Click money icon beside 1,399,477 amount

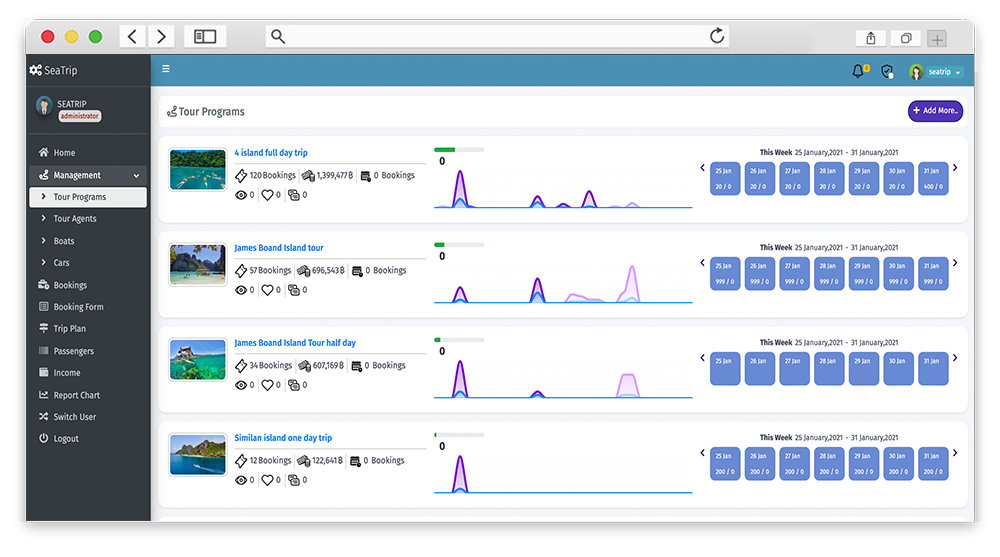coord(308,175)
